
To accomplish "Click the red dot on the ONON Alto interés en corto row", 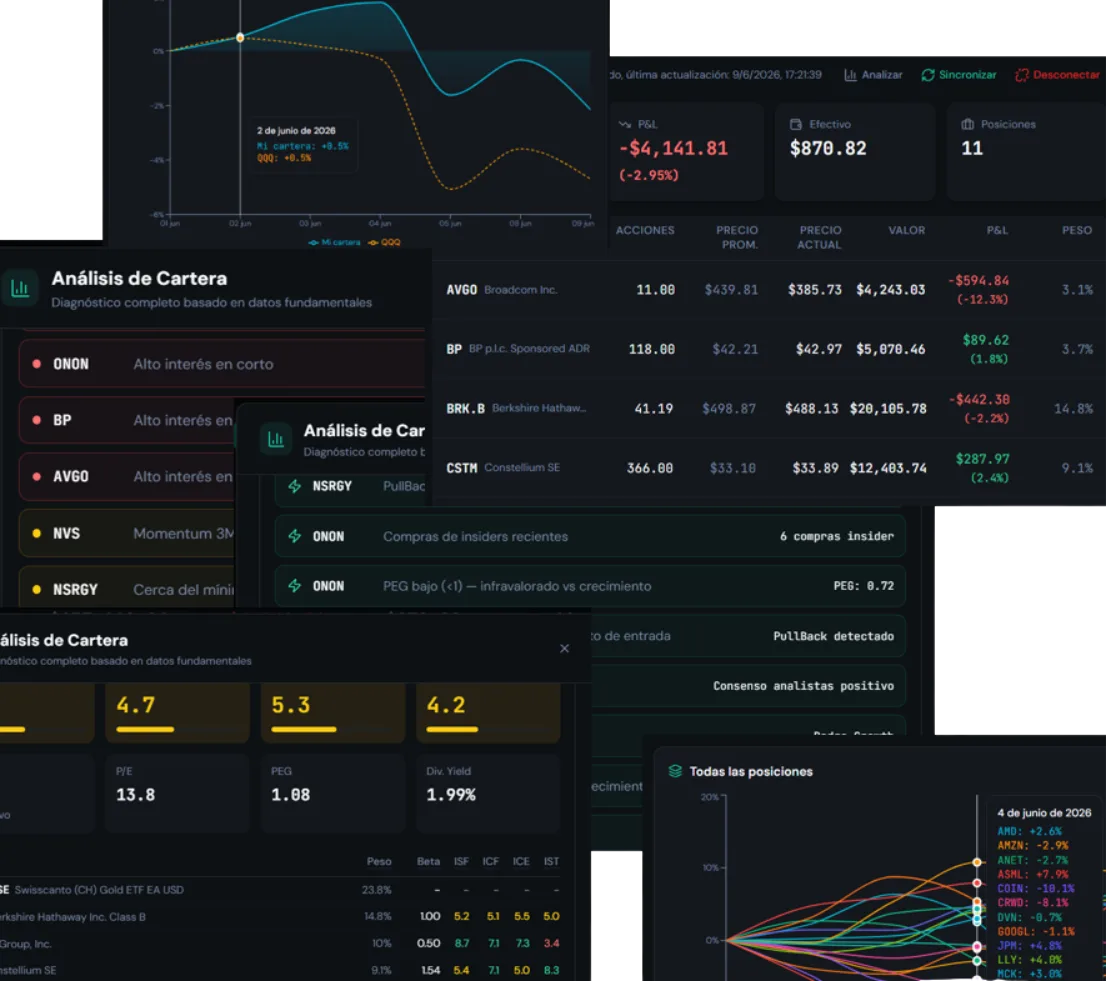I will pos(37,364).
